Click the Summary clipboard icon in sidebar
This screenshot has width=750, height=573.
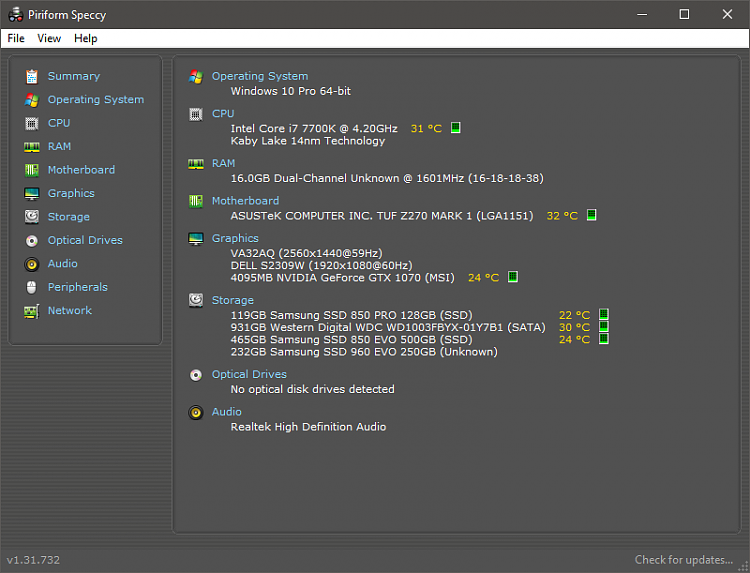pos(32,77)
